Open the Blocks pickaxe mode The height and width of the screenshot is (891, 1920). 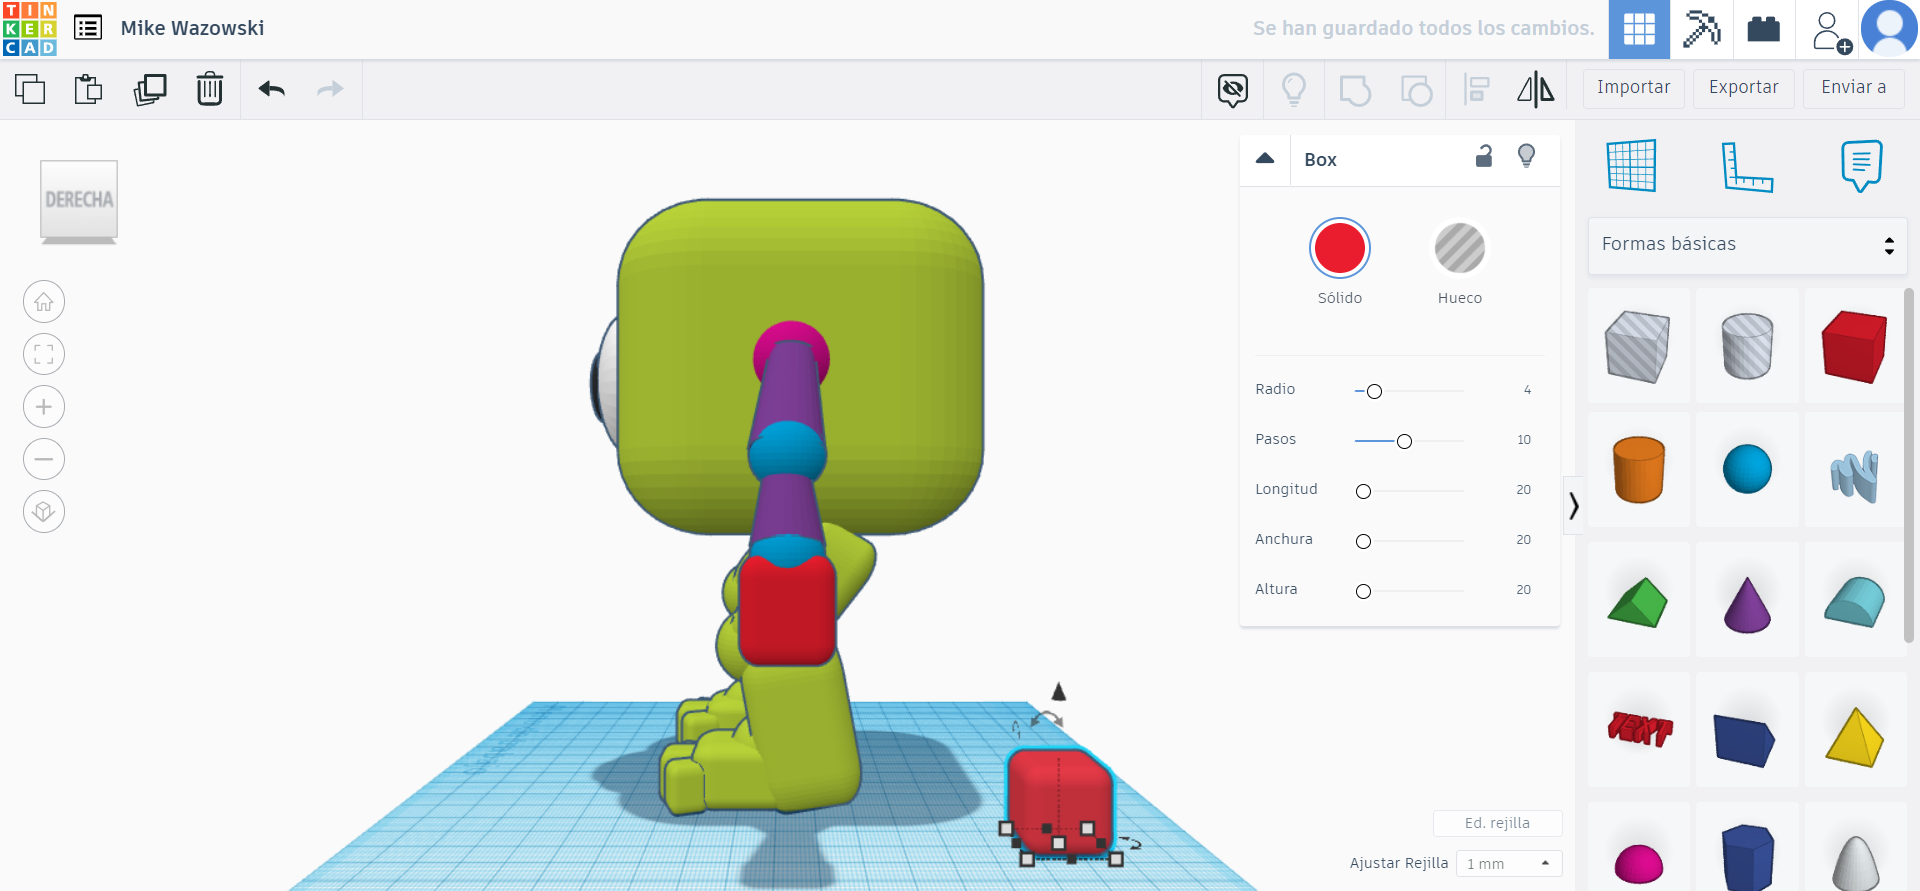(1701, 29)
